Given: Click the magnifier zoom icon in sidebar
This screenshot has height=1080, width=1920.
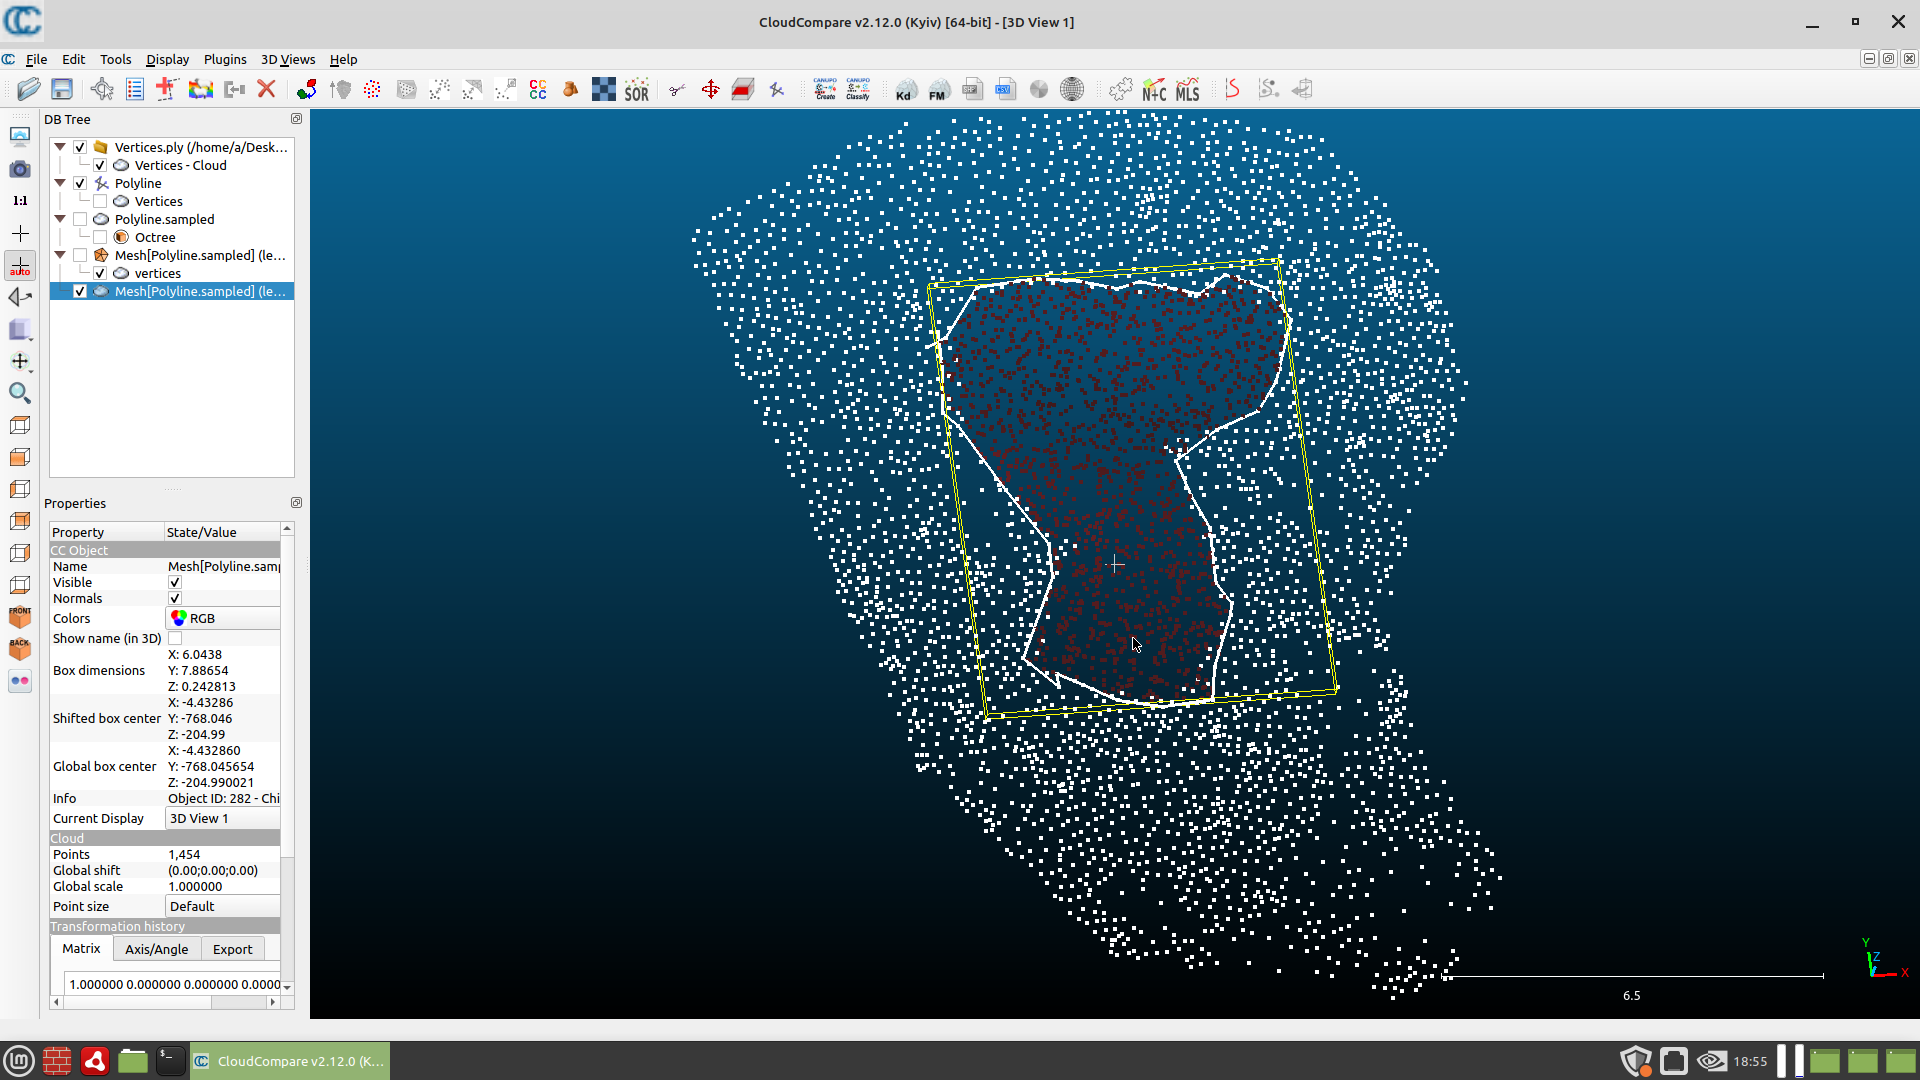Looking at the screenshot, I should (x=20, y=393).
